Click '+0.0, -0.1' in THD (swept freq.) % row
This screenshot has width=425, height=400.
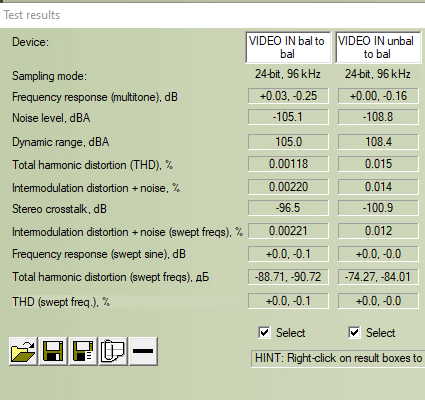click(x=288, y=301)
